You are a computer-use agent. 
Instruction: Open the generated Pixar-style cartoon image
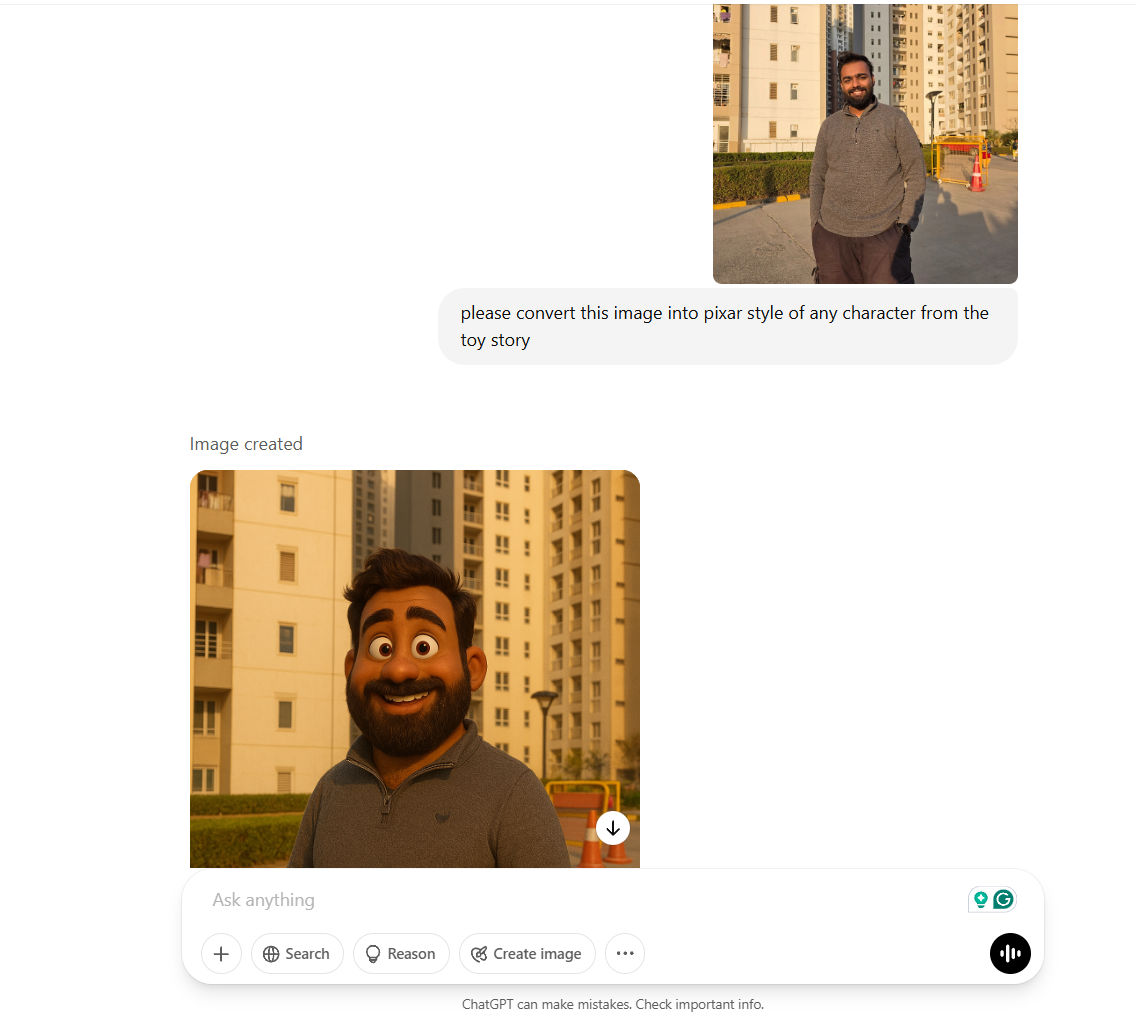point(414,668)
